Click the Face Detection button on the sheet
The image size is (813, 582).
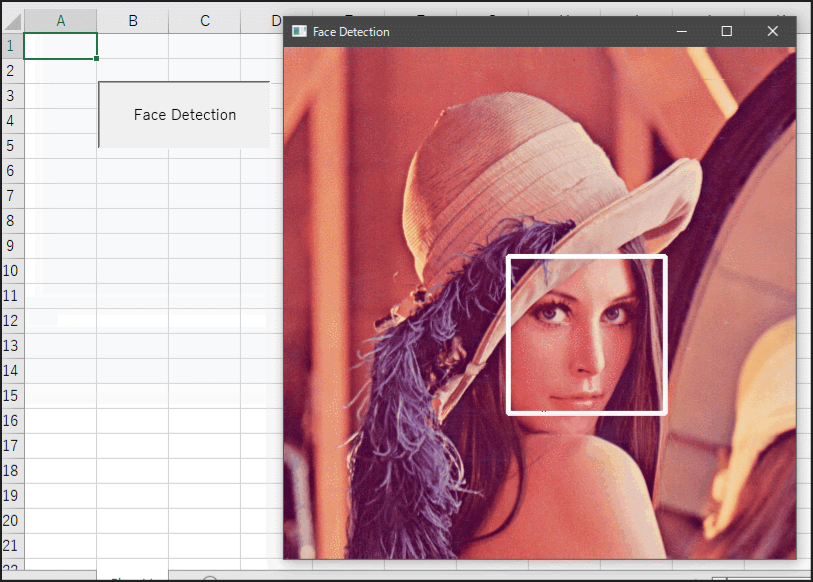[x=184, y=115]
